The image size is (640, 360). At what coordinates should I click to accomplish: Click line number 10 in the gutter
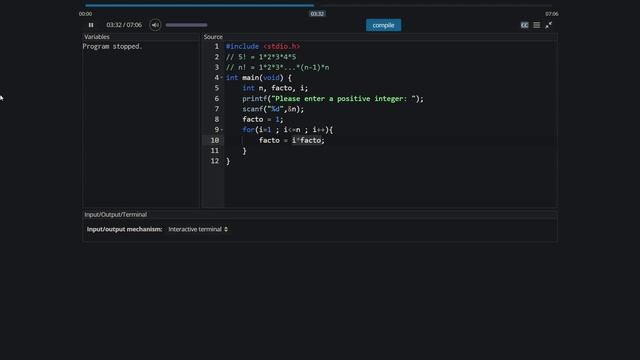point(215,140)
